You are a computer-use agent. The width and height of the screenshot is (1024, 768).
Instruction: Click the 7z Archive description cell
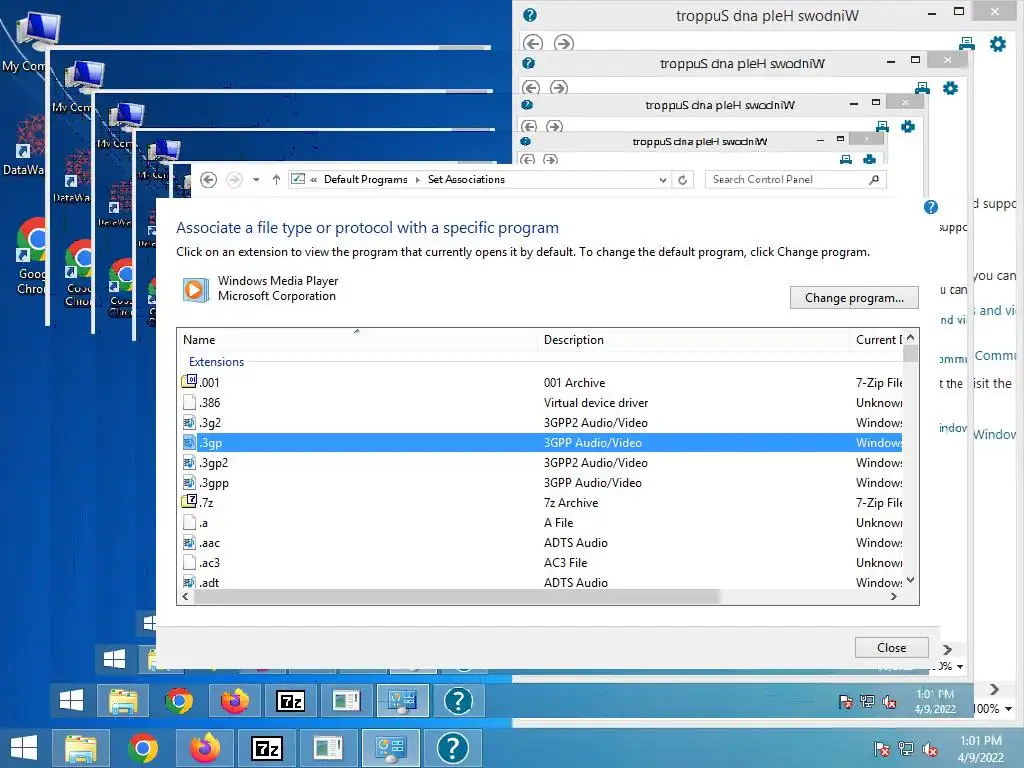571,503
